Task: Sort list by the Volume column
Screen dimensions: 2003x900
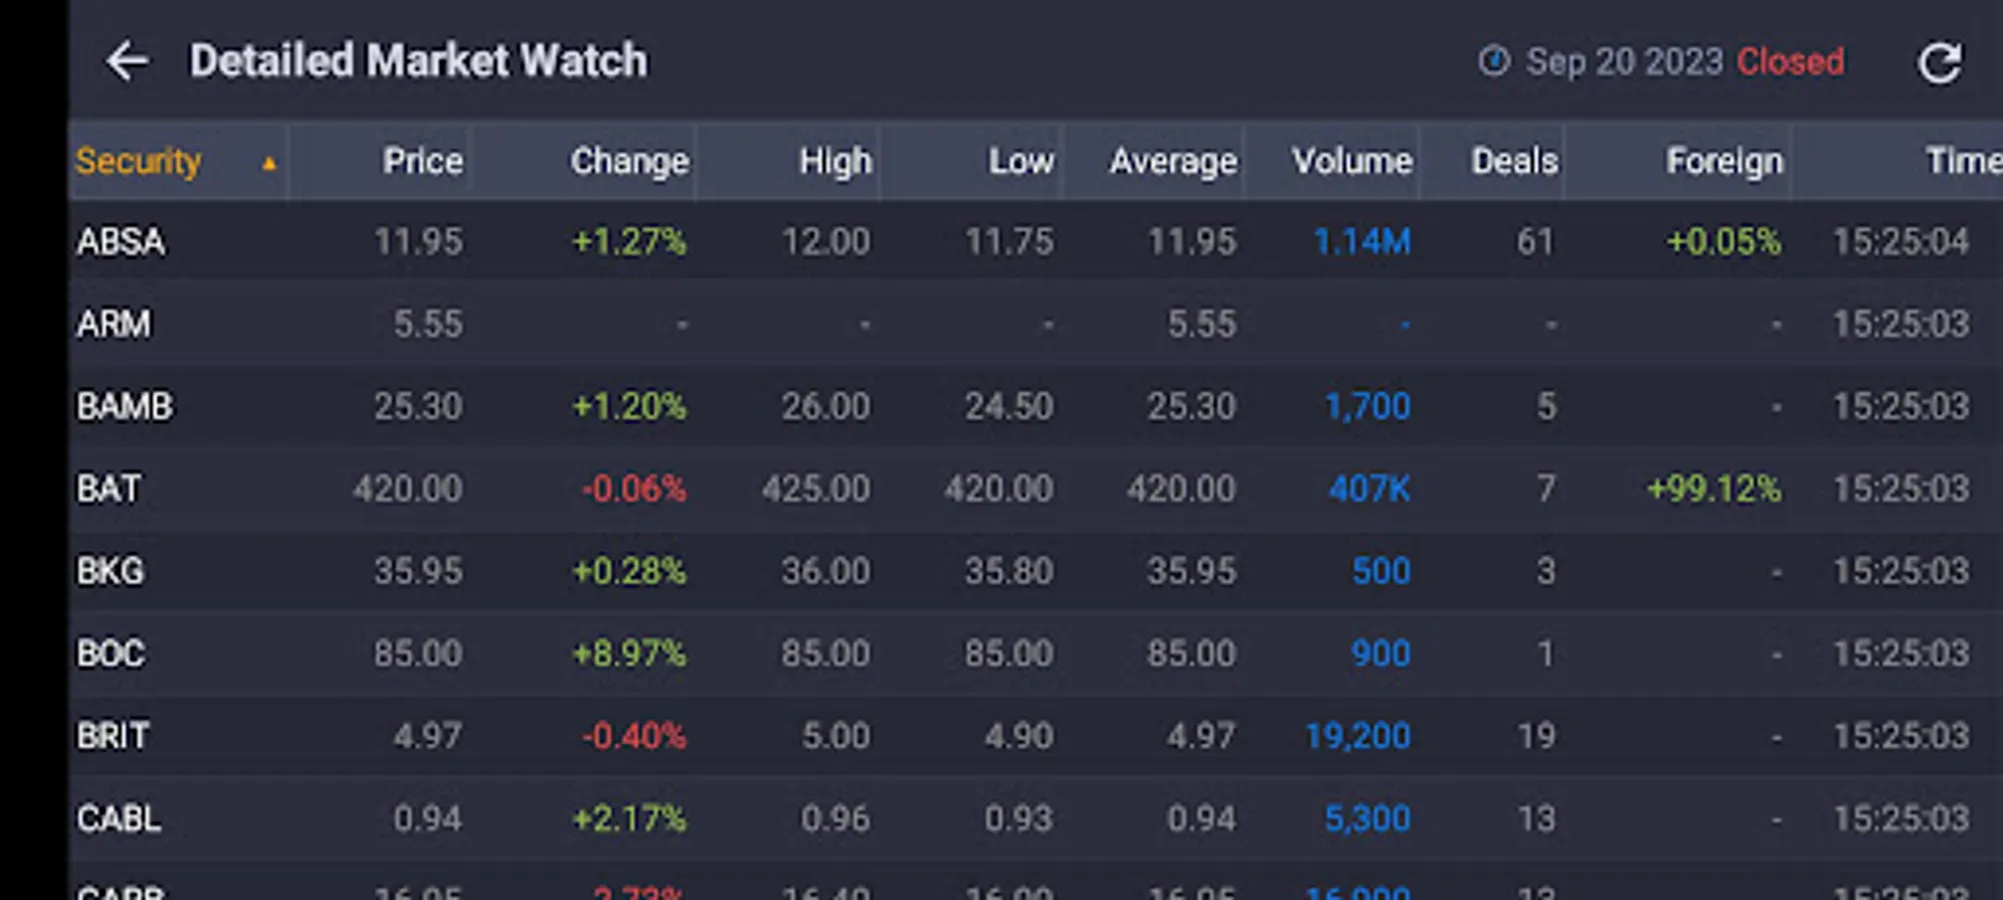Action: (x=1351, y=161)
